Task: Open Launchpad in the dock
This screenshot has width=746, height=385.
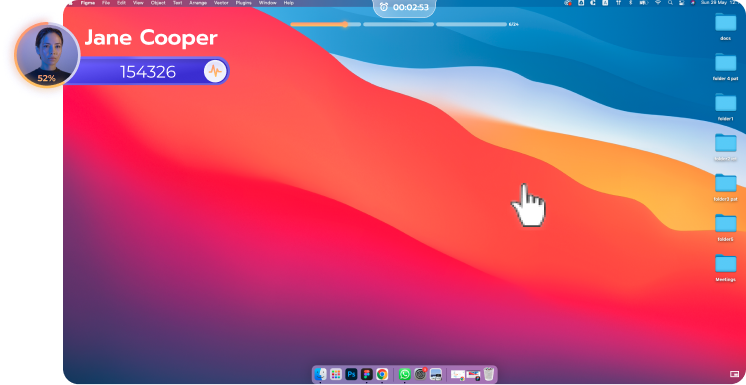Action: pyautogui.click(x=336, y=375)
